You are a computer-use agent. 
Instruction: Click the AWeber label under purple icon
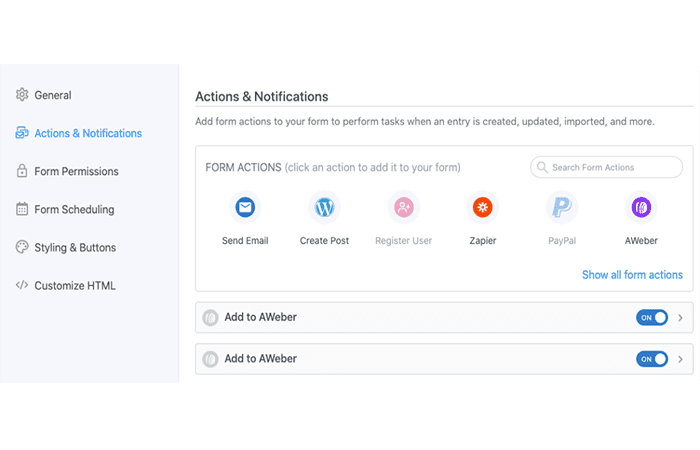coord(641,241)
